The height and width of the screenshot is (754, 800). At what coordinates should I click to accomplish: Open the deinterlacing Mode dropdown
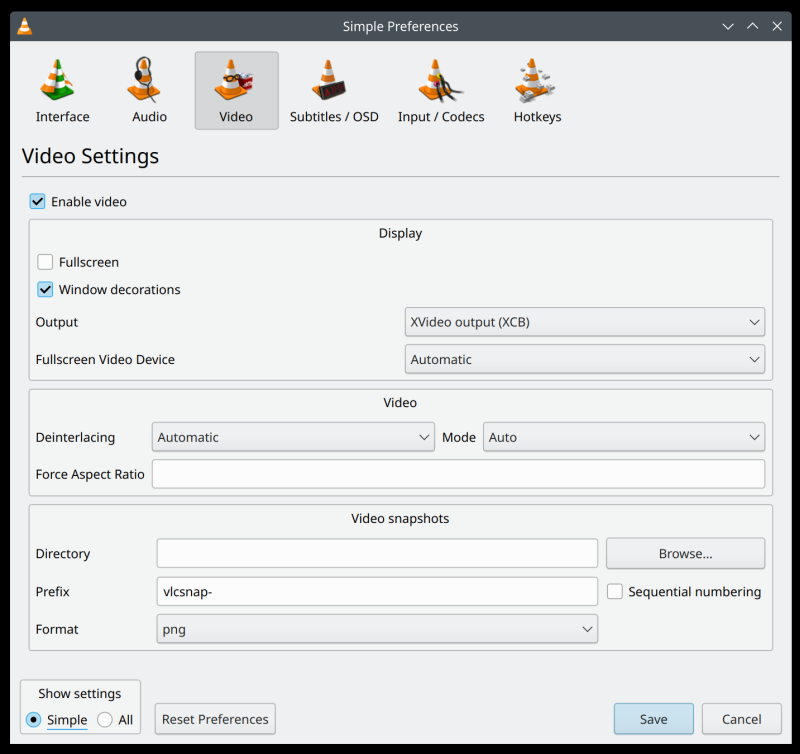point(624,437)
